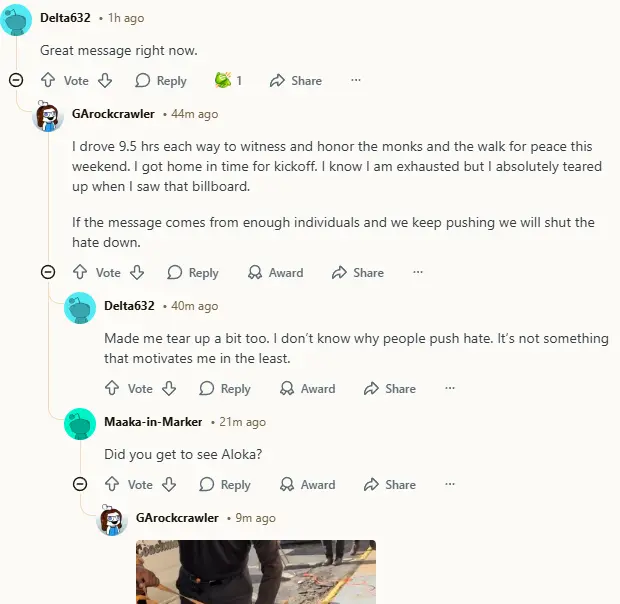The image size is (620, 604).
Task: Reply to Maaka-in-Marker's 'Did you get to see Aloka?' comment
Action: [x=225, y=485]
